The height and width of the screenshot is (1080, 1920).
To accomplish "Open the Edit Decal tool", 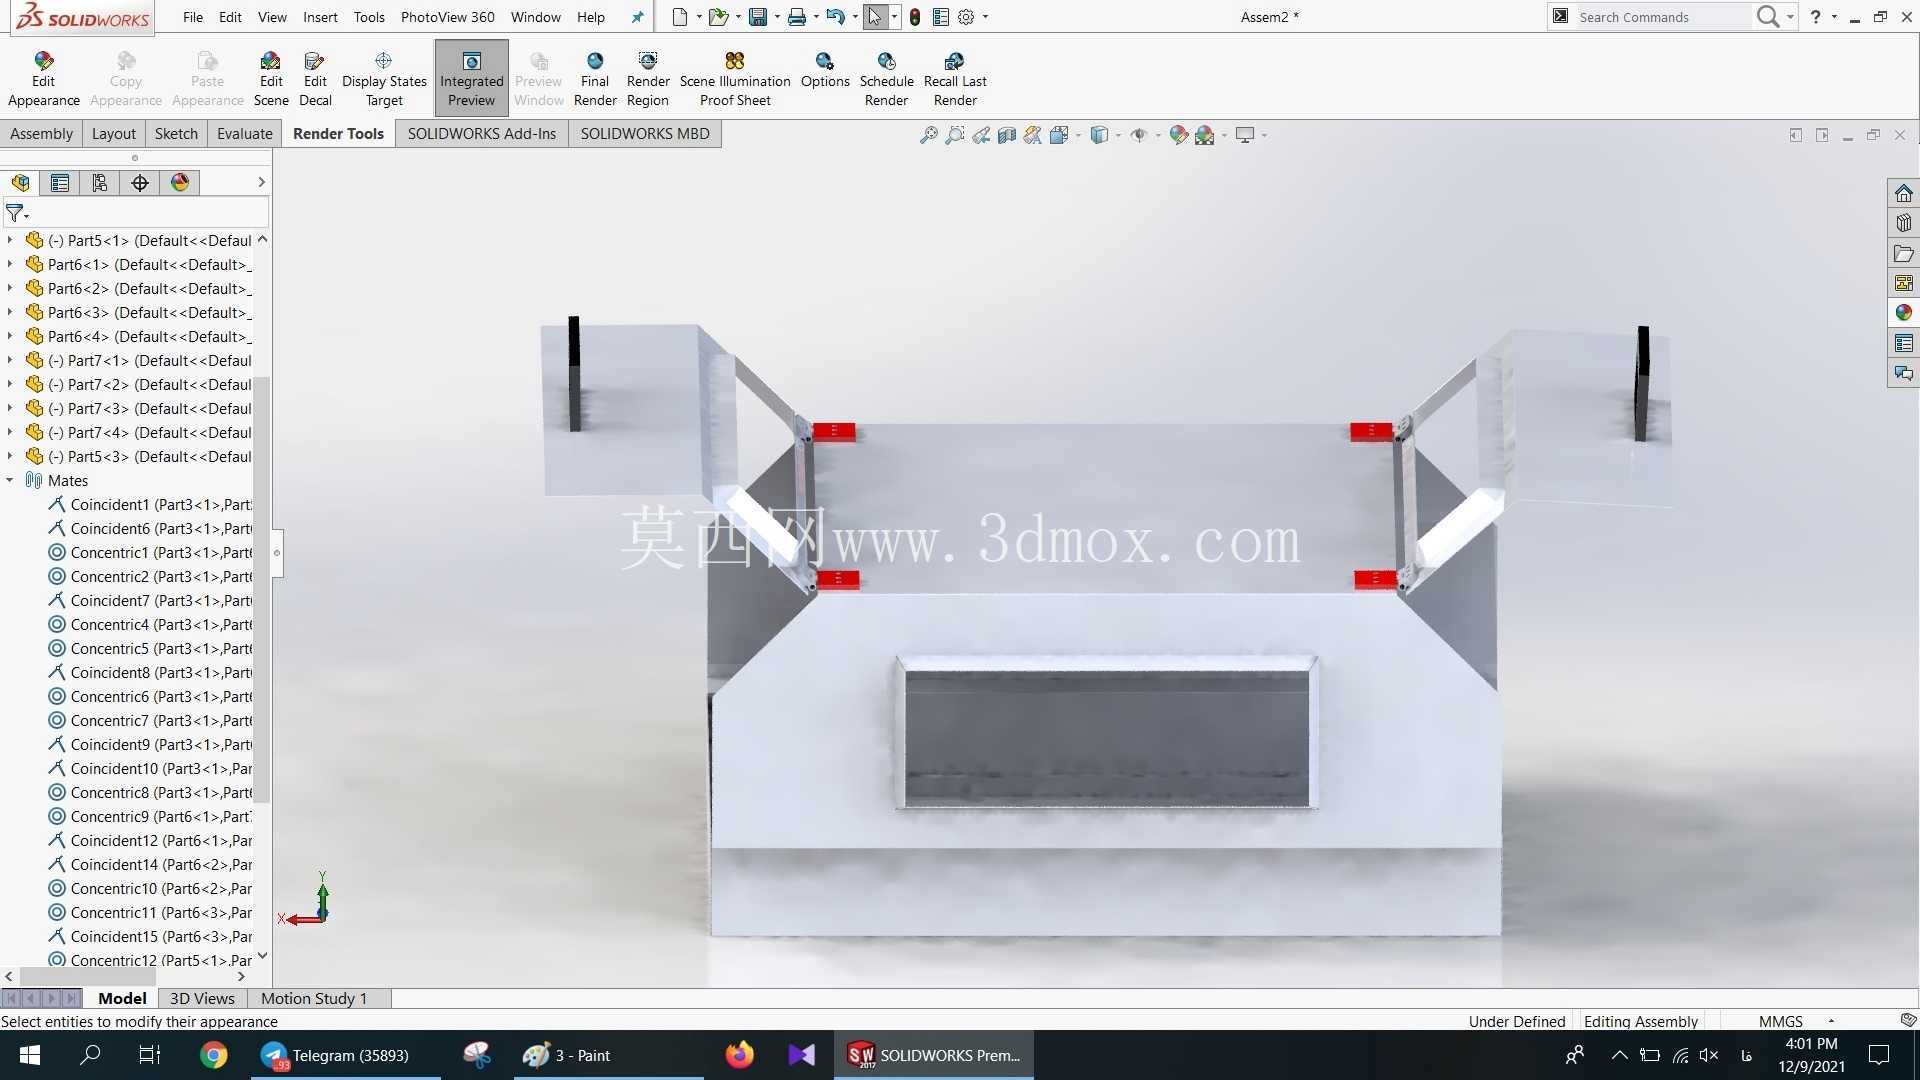I will 315,78.
